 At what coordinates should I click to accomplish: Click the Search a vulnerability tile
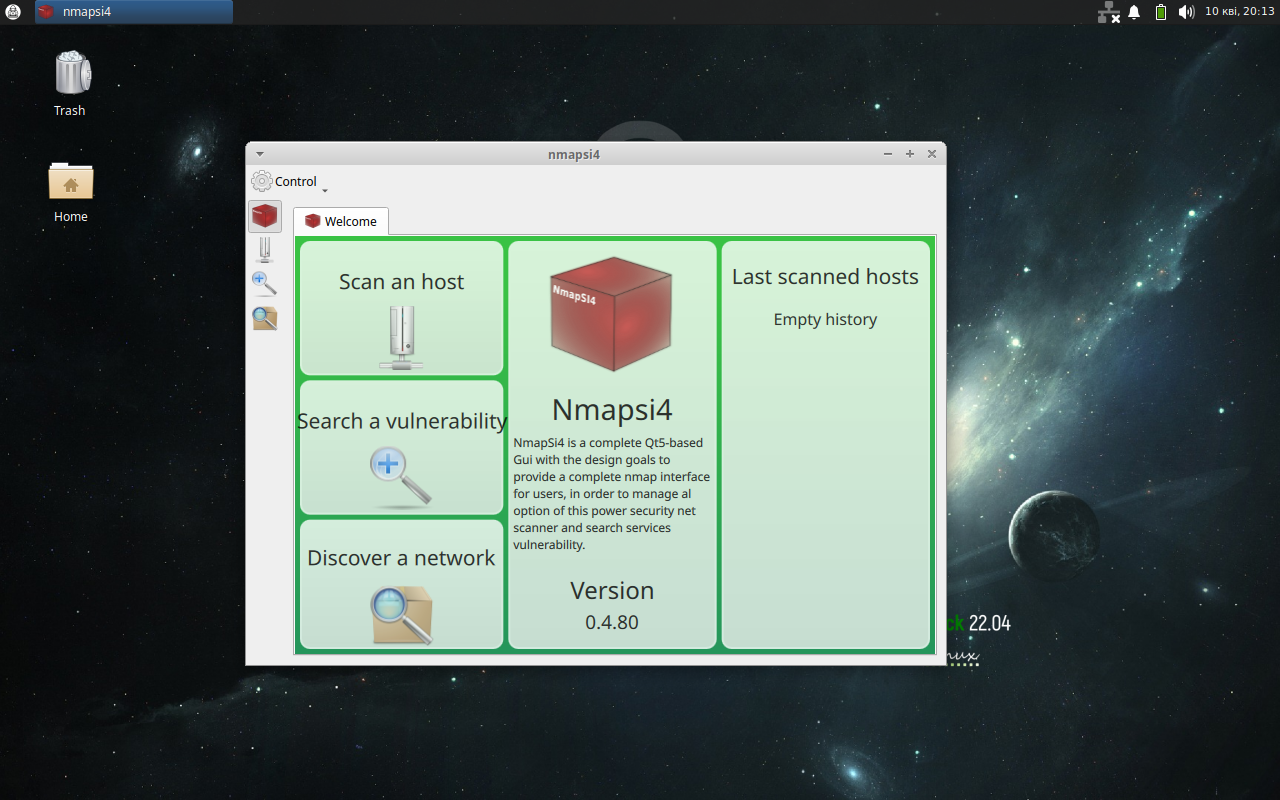(x=401, y=447)
